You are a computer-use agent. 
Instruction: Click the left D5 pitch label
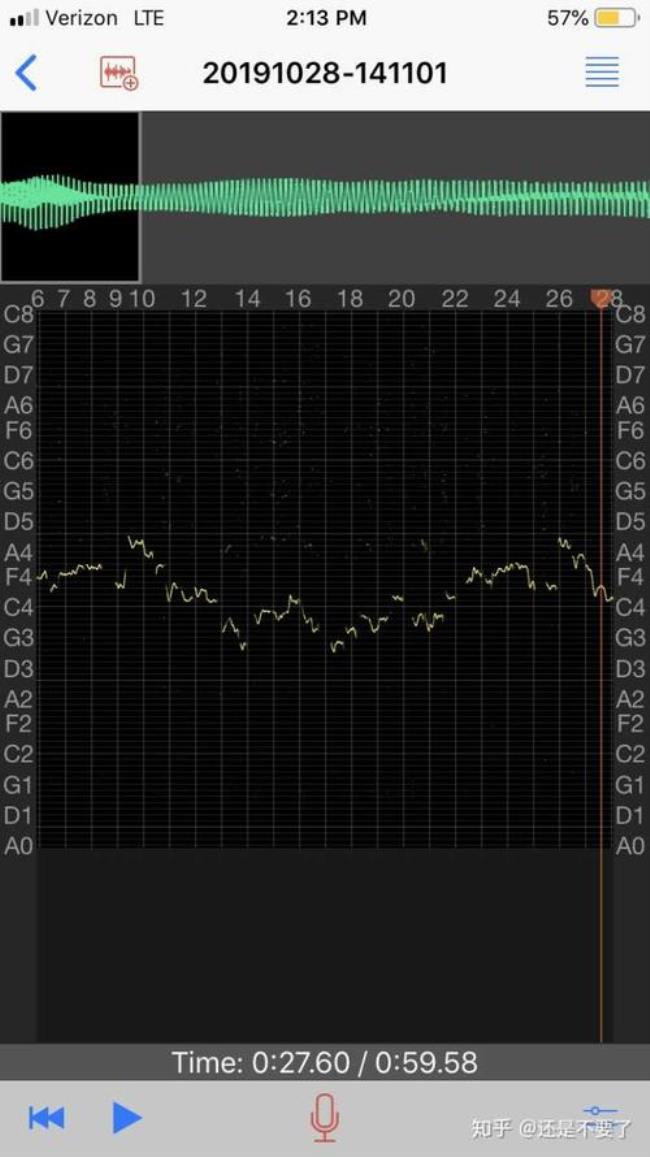tap(18, 522)
